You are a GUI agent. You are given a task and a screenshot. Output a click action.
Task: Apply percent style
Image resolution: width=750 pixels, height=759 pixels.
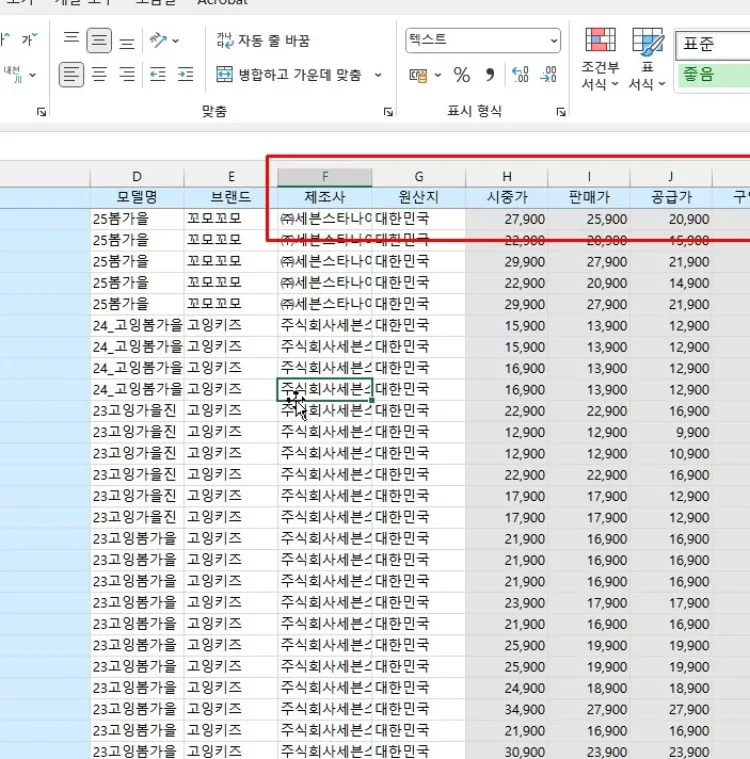tap(461, 75)
